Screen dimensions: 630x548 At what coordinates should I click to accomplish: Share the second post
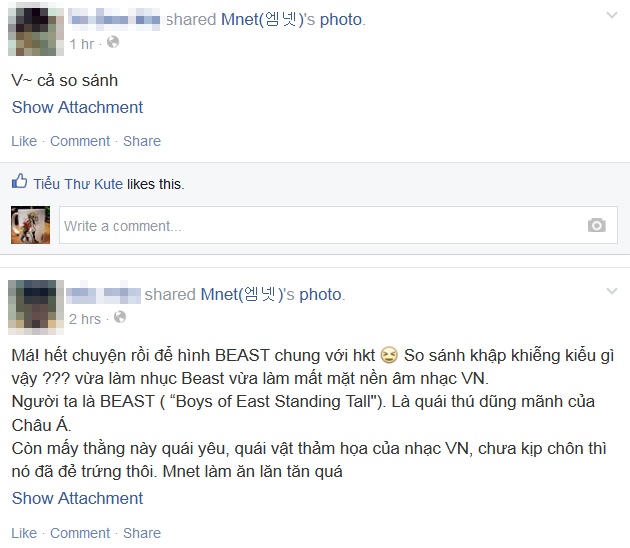click(142, 533)
